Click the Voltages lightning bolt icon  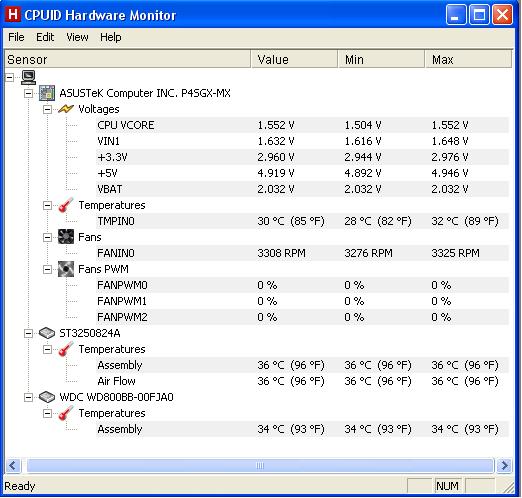(66, 109)
